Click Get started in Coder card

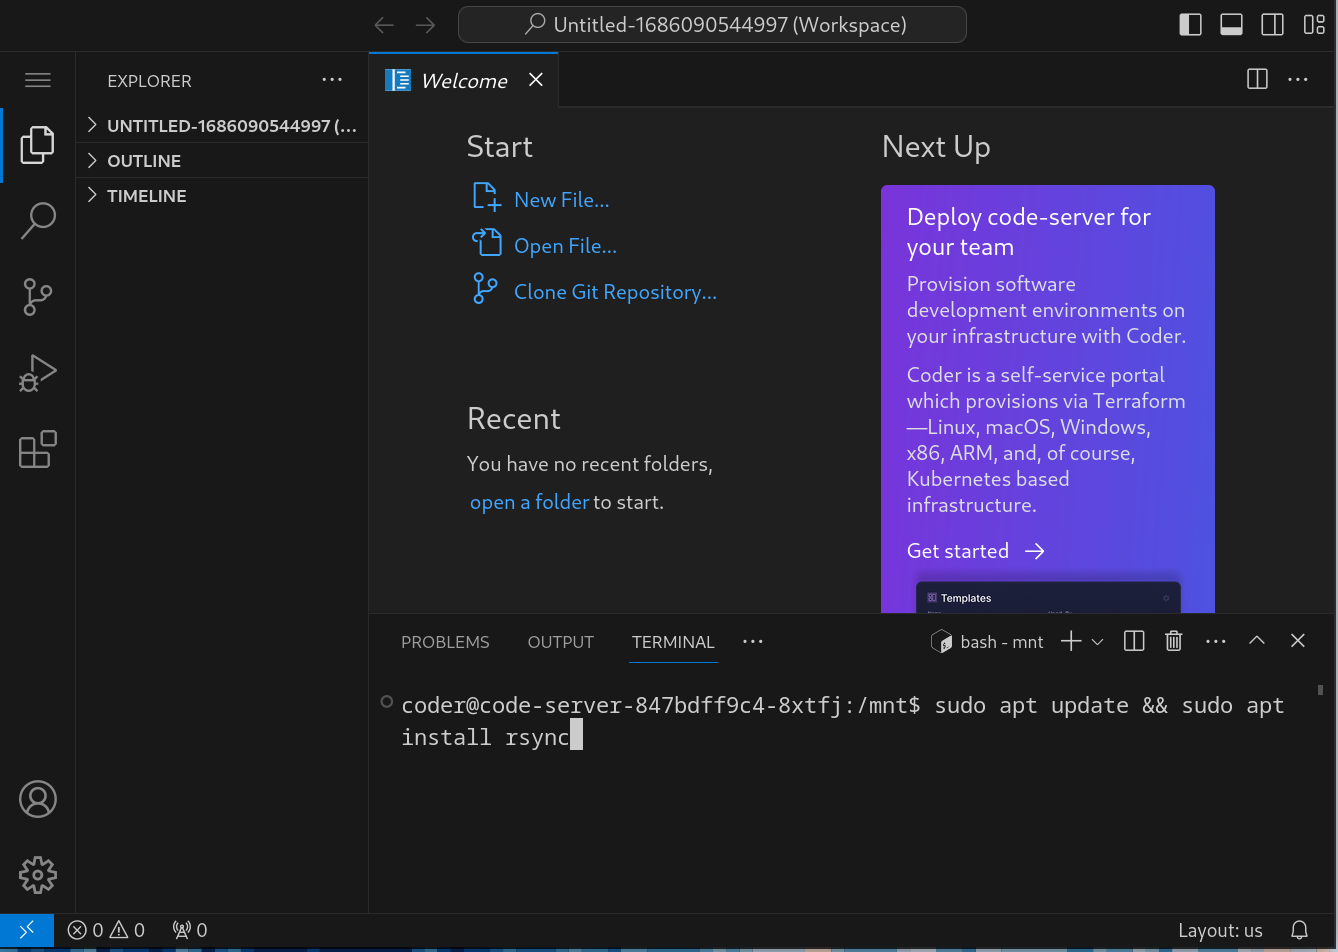click(975, 551)
